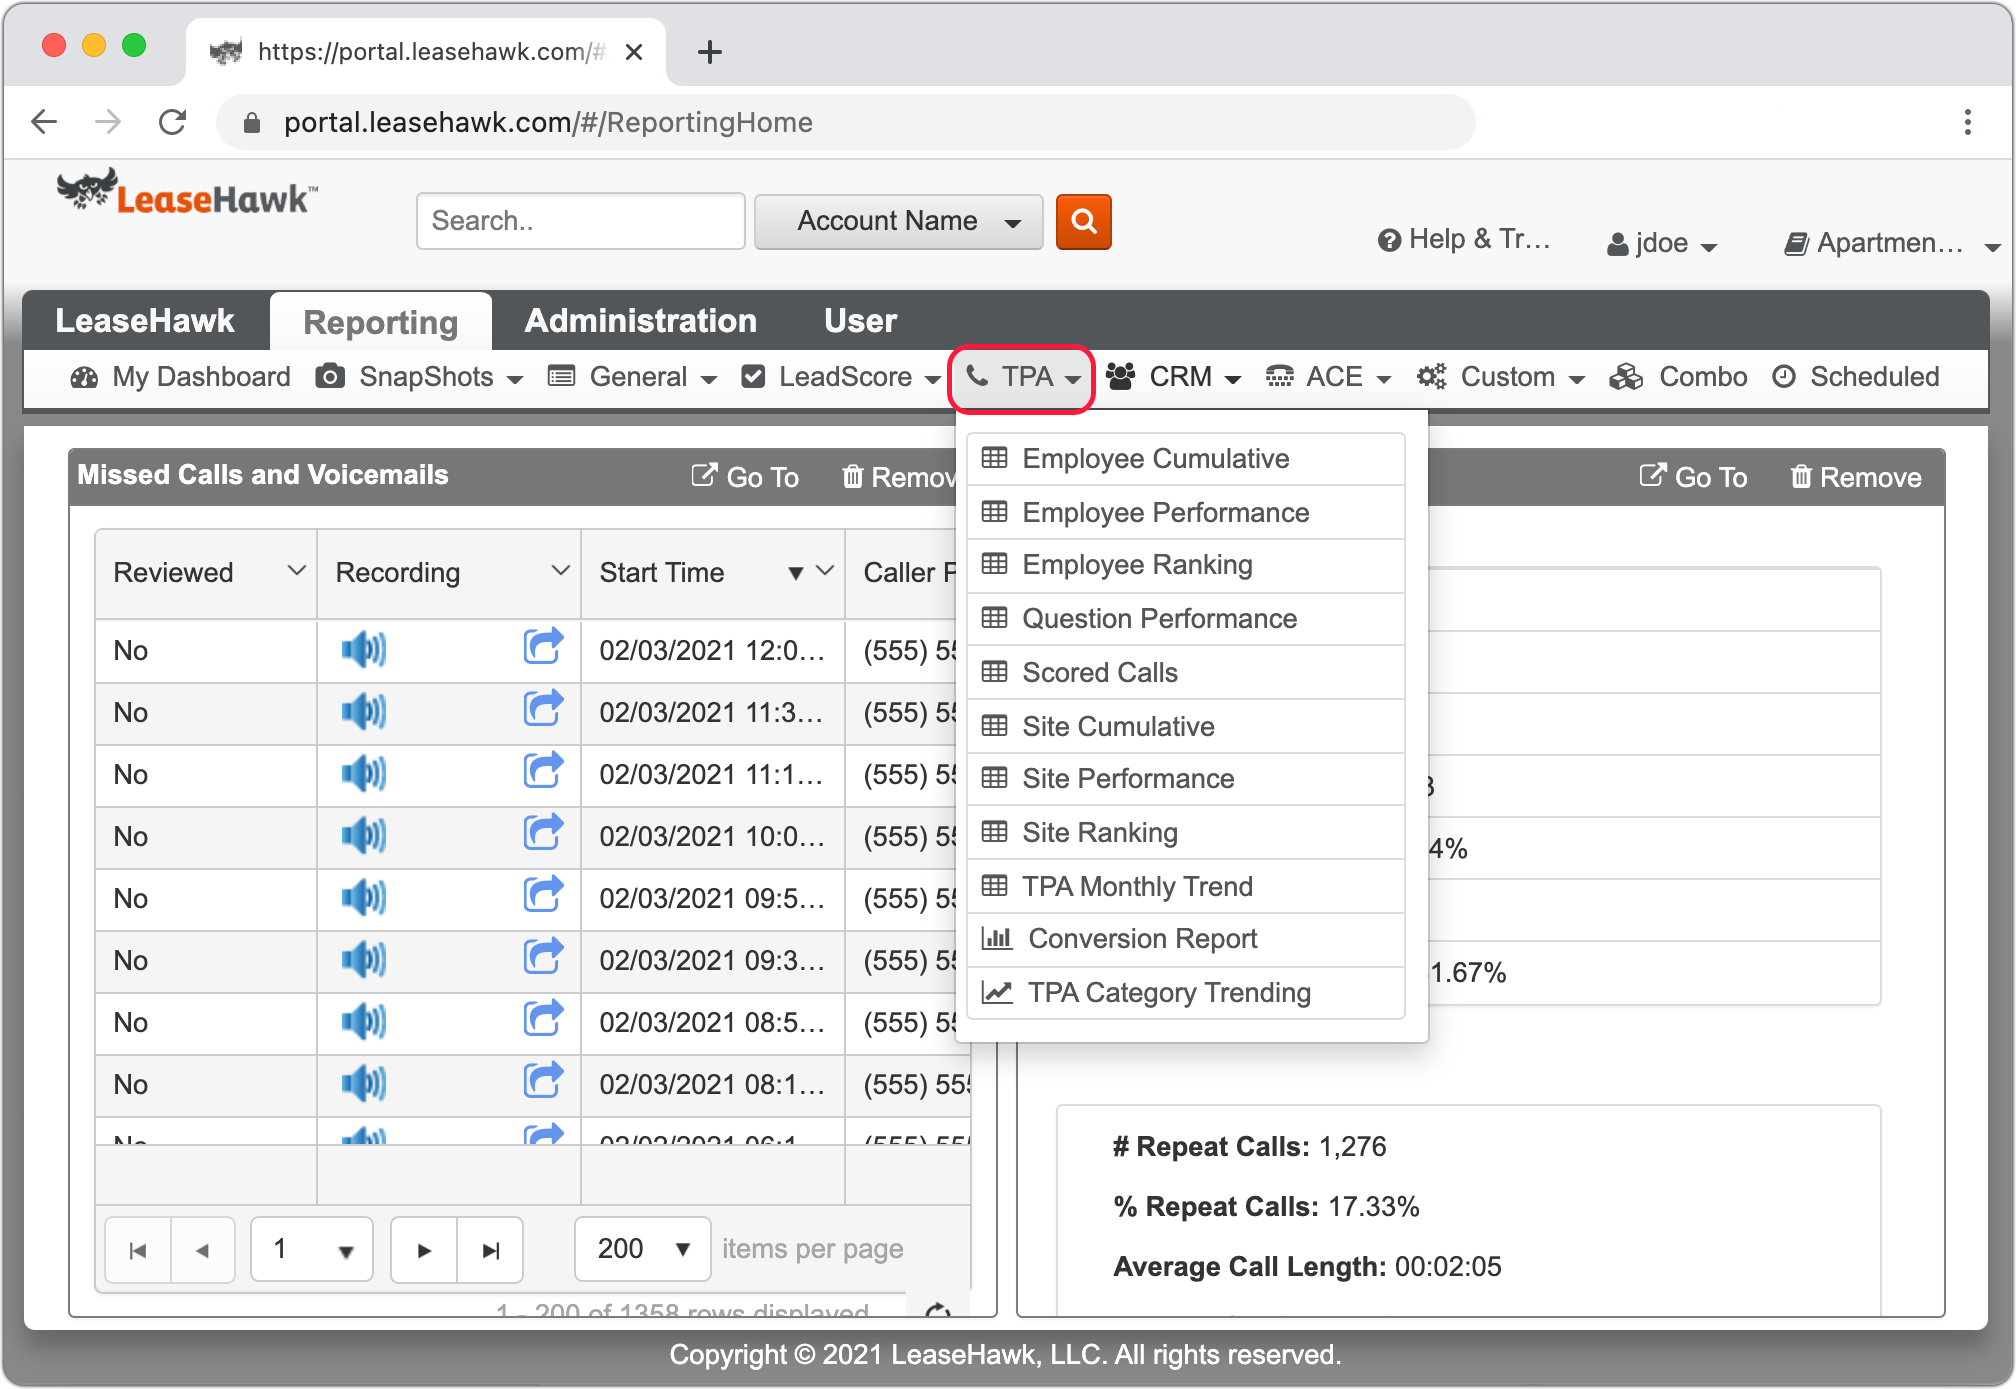Image resolution: width=2016 pixels, height=1389 pixels.
Task: Open Combo reports
Action: point(1678,377)
